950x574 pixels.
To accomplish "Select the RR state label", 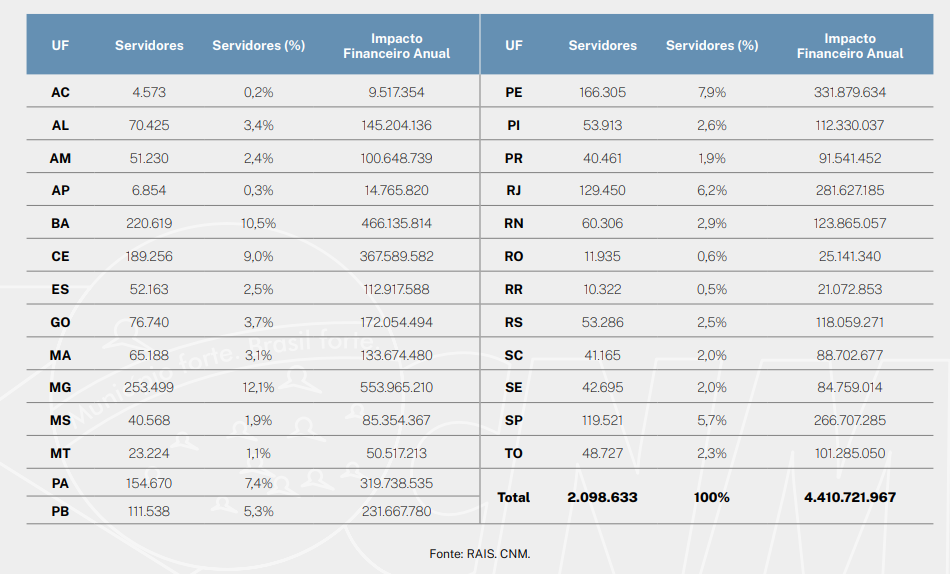I will click(514, 289).
